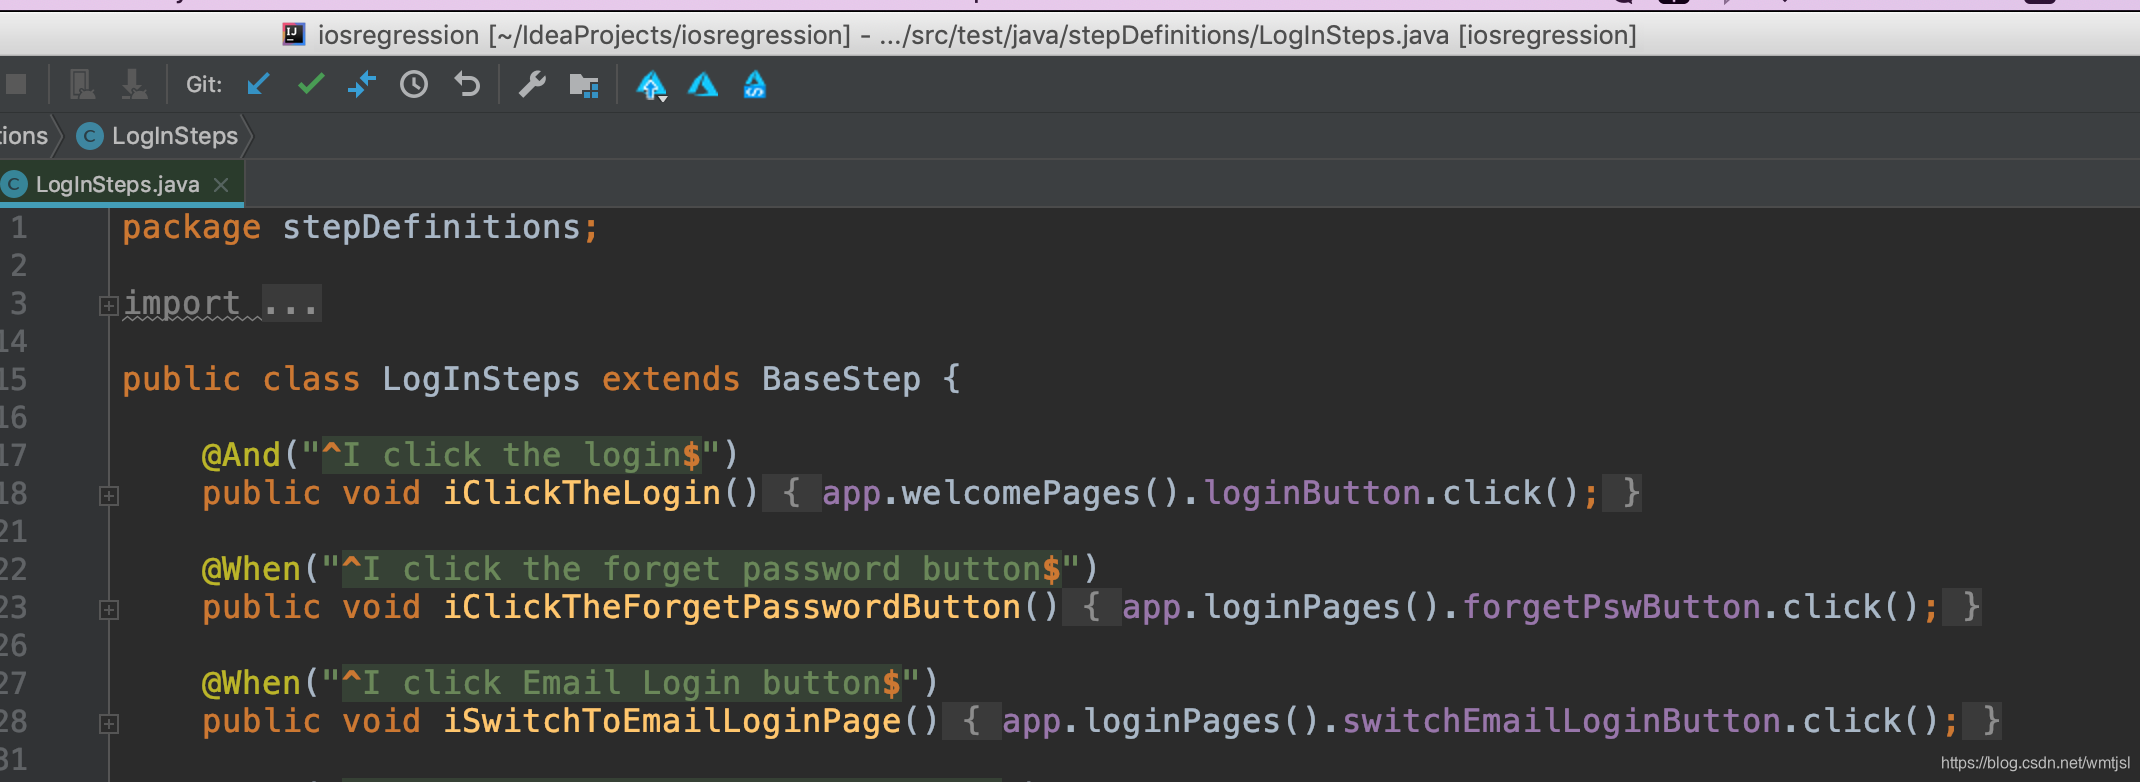Click 'loginButton' field reference

click(1311, 493)
